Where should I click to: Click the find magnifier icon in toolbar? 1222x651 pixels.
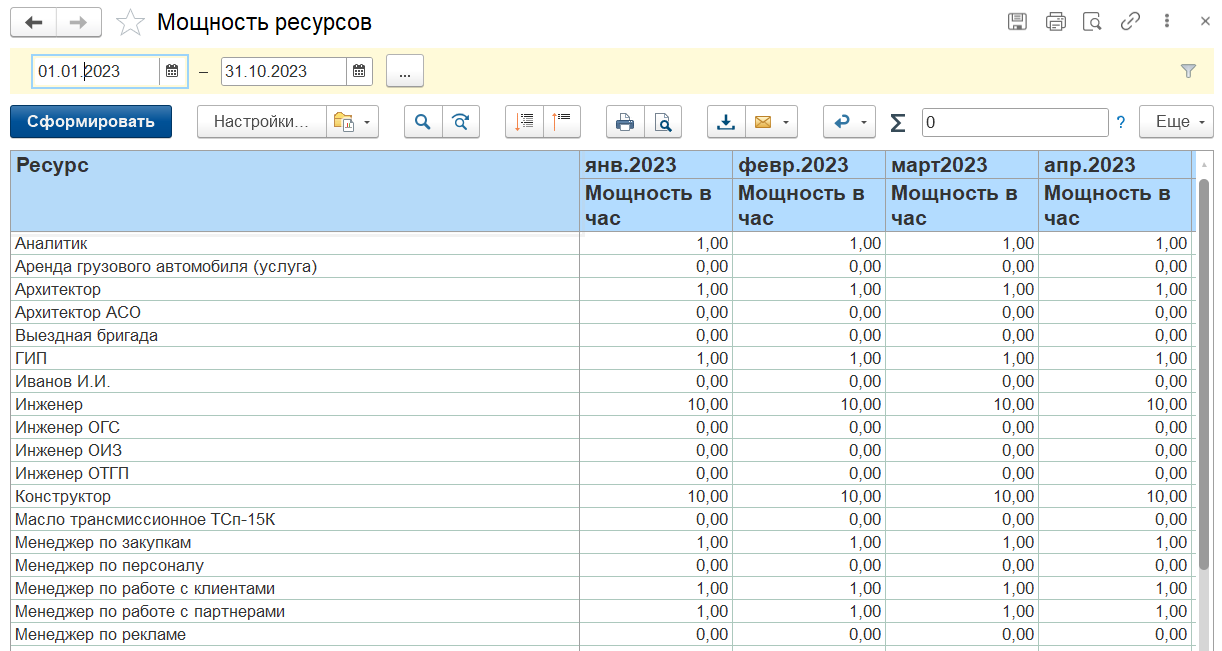[x=423, y=122]
